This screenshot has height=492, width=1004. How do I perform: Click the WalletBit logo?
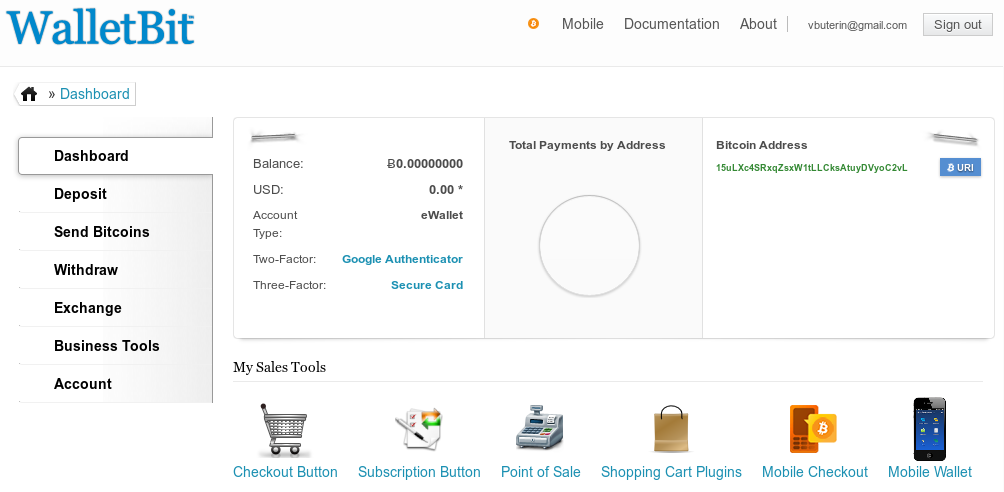pyautogui.click(x=101, y=26)
